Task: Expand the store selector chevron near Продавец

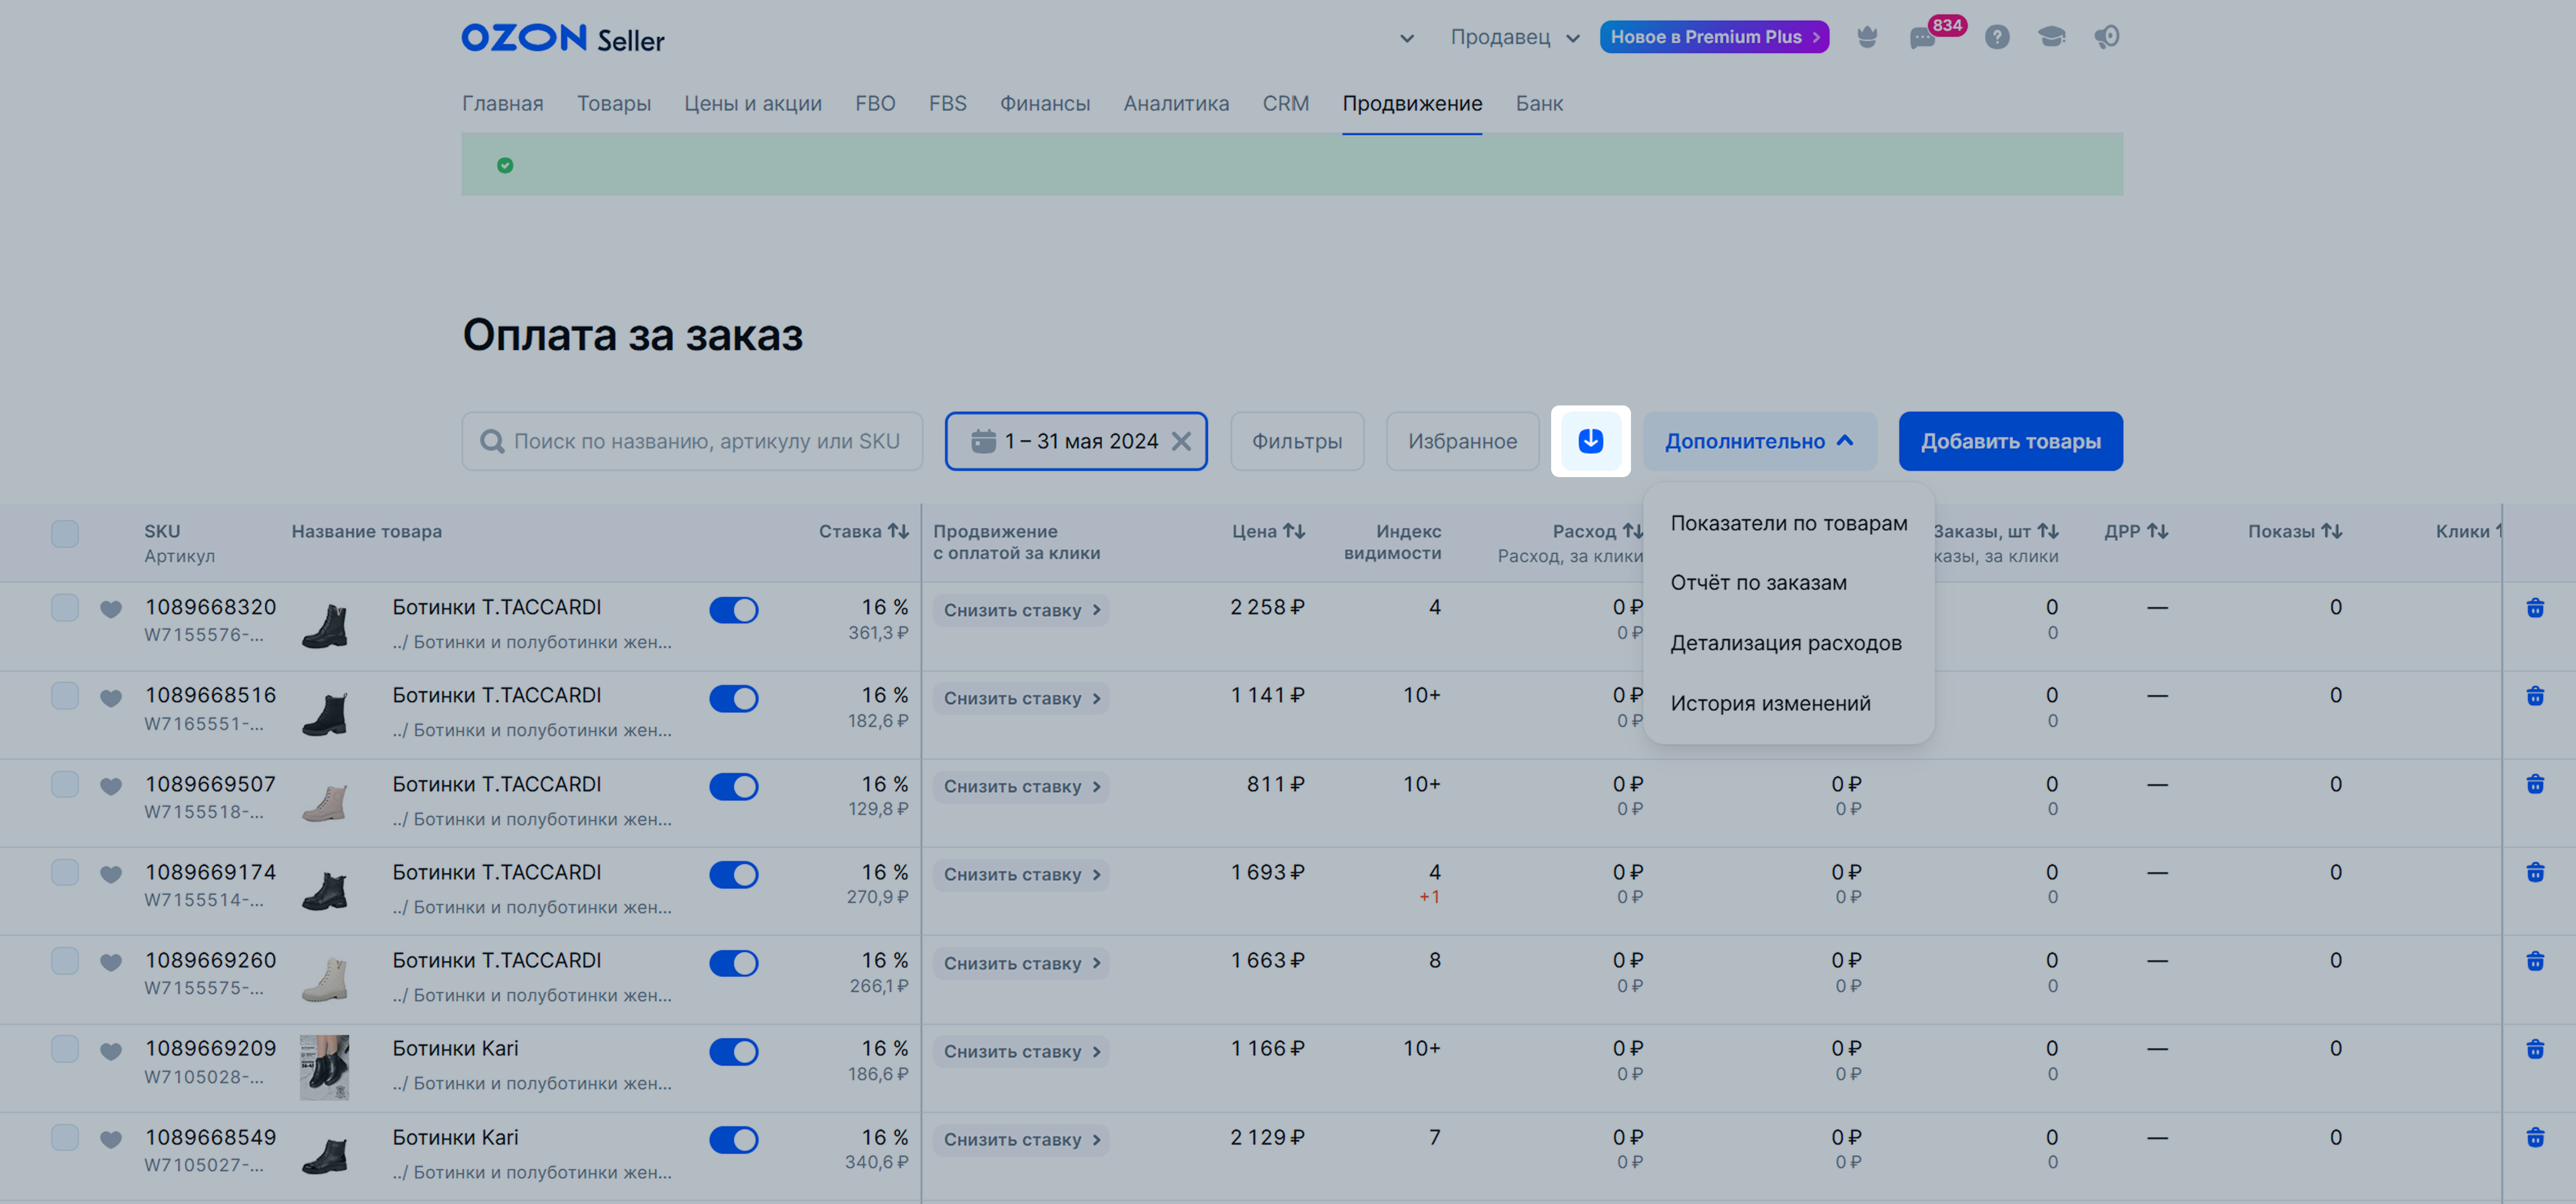Action: click(x=1406, y=38)
